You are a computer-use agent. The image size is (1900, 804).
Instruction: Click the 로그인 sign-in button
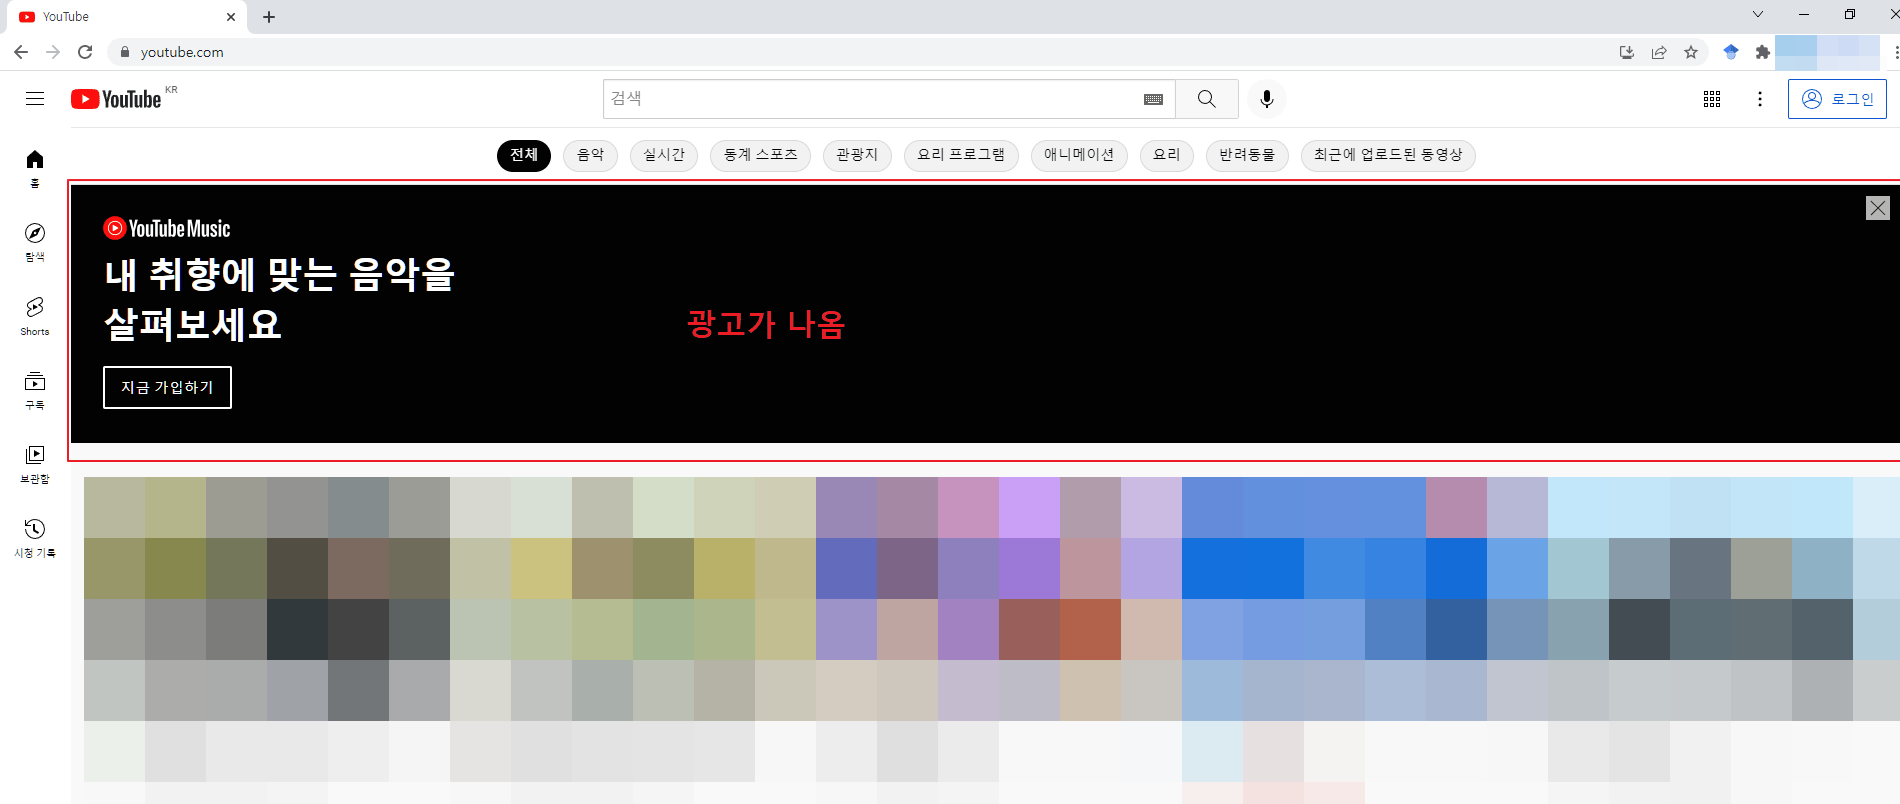1837,99
